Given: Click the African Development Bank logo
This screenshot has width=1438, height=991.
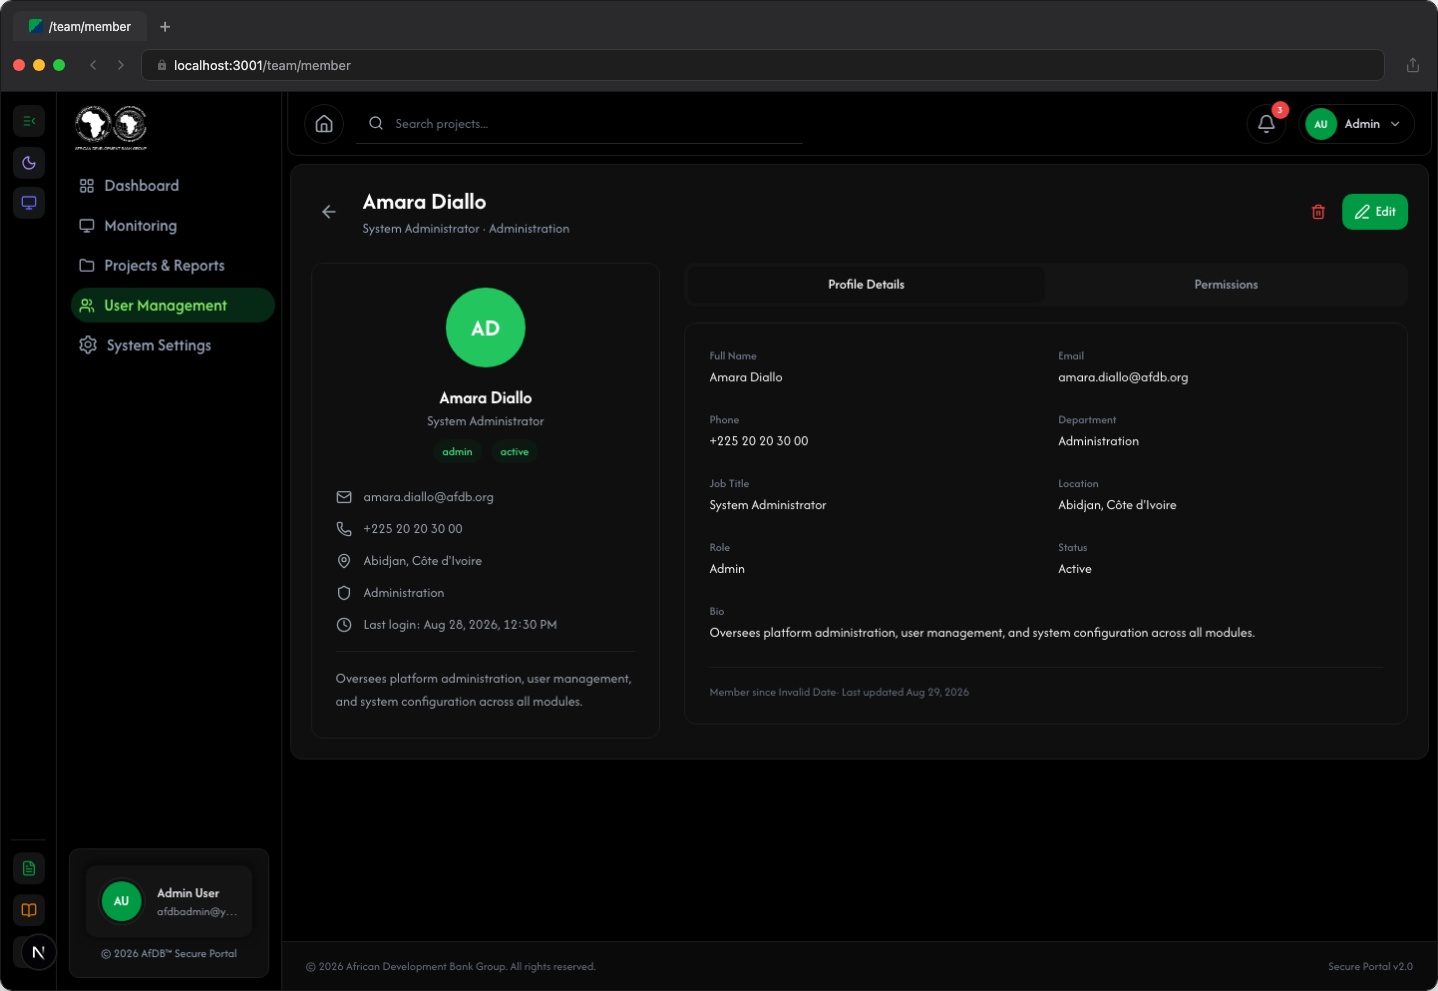Looking at the screenshot, I should click(x=111, y=127).
